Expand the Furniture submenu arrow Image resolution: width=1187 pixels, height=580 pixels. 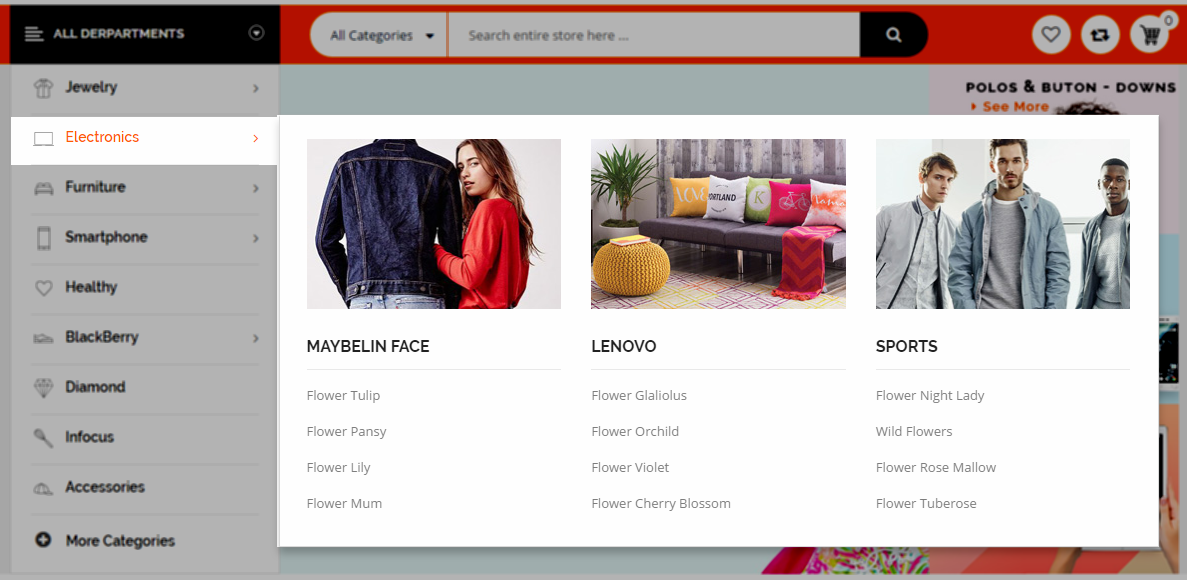point(256,189)
